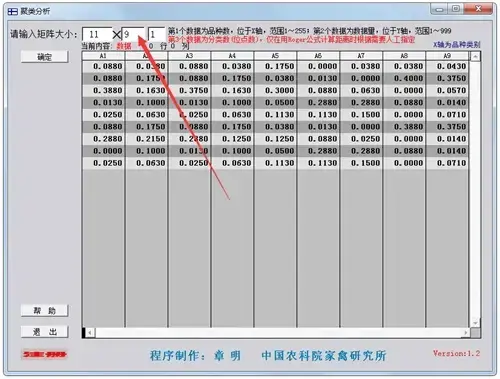Select cell 0.3880 in column A1
The image size is (500, 379).
103,90
